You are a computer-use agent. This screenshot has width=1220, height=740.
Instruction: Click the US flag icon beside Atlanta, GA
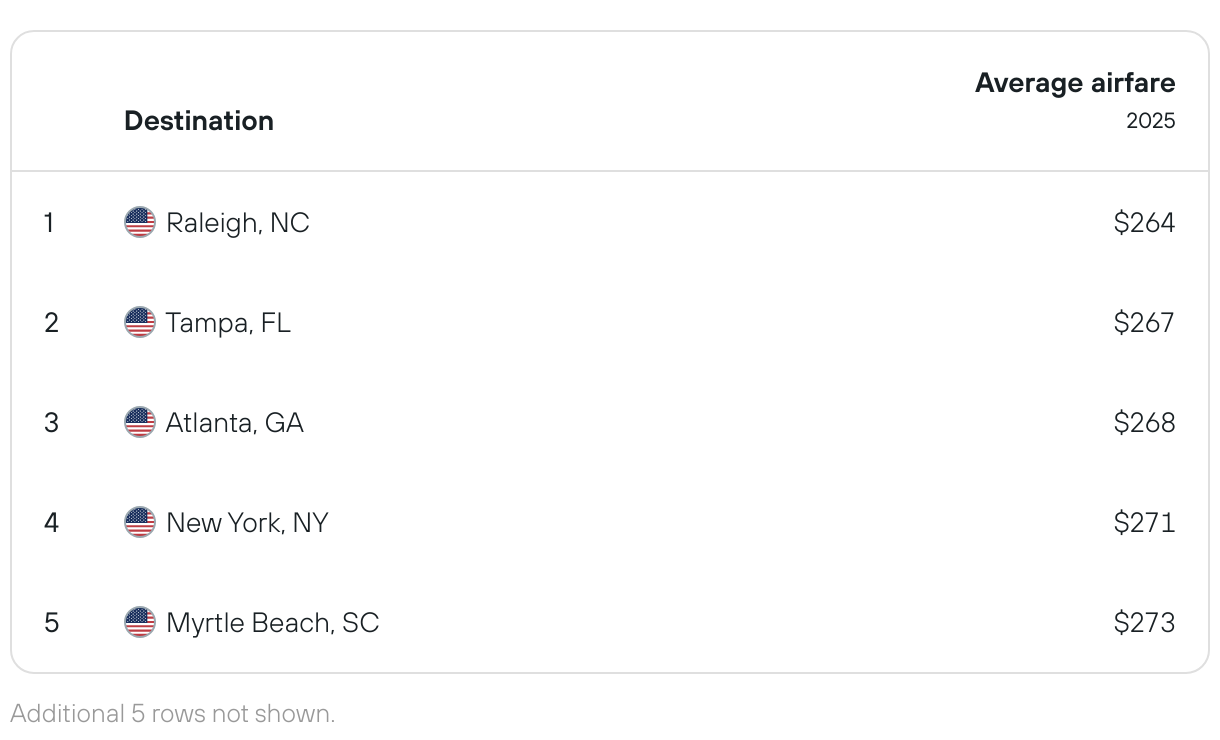tap(140, 422)
